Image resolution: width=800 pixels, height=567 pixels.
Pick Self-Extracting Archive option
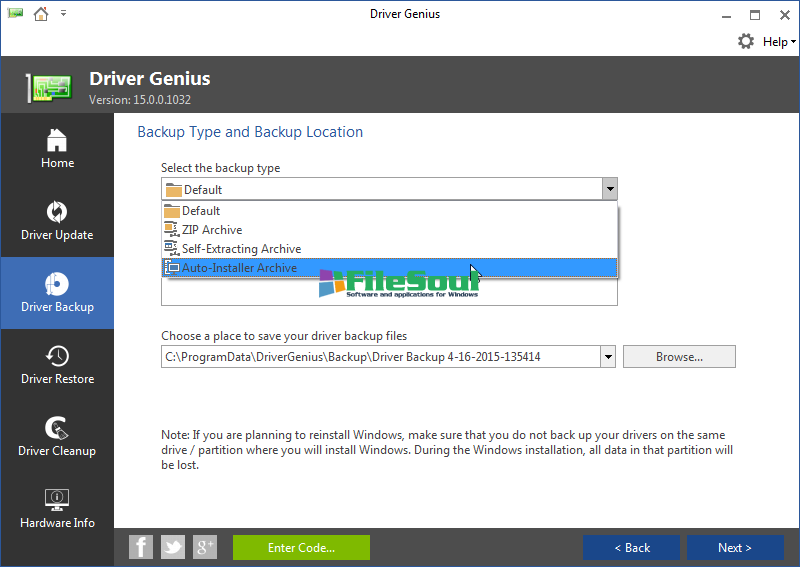click(240, 249)
